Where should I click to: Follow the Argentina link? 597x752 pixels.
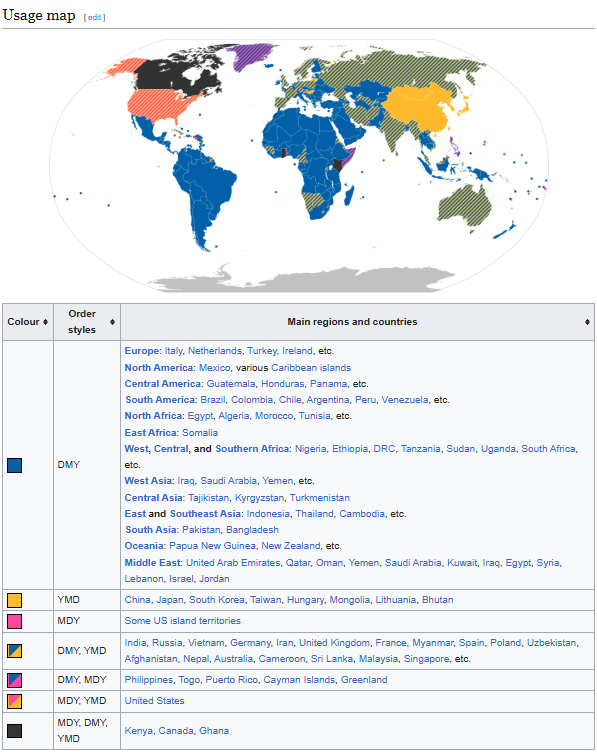tap(328, 400)
